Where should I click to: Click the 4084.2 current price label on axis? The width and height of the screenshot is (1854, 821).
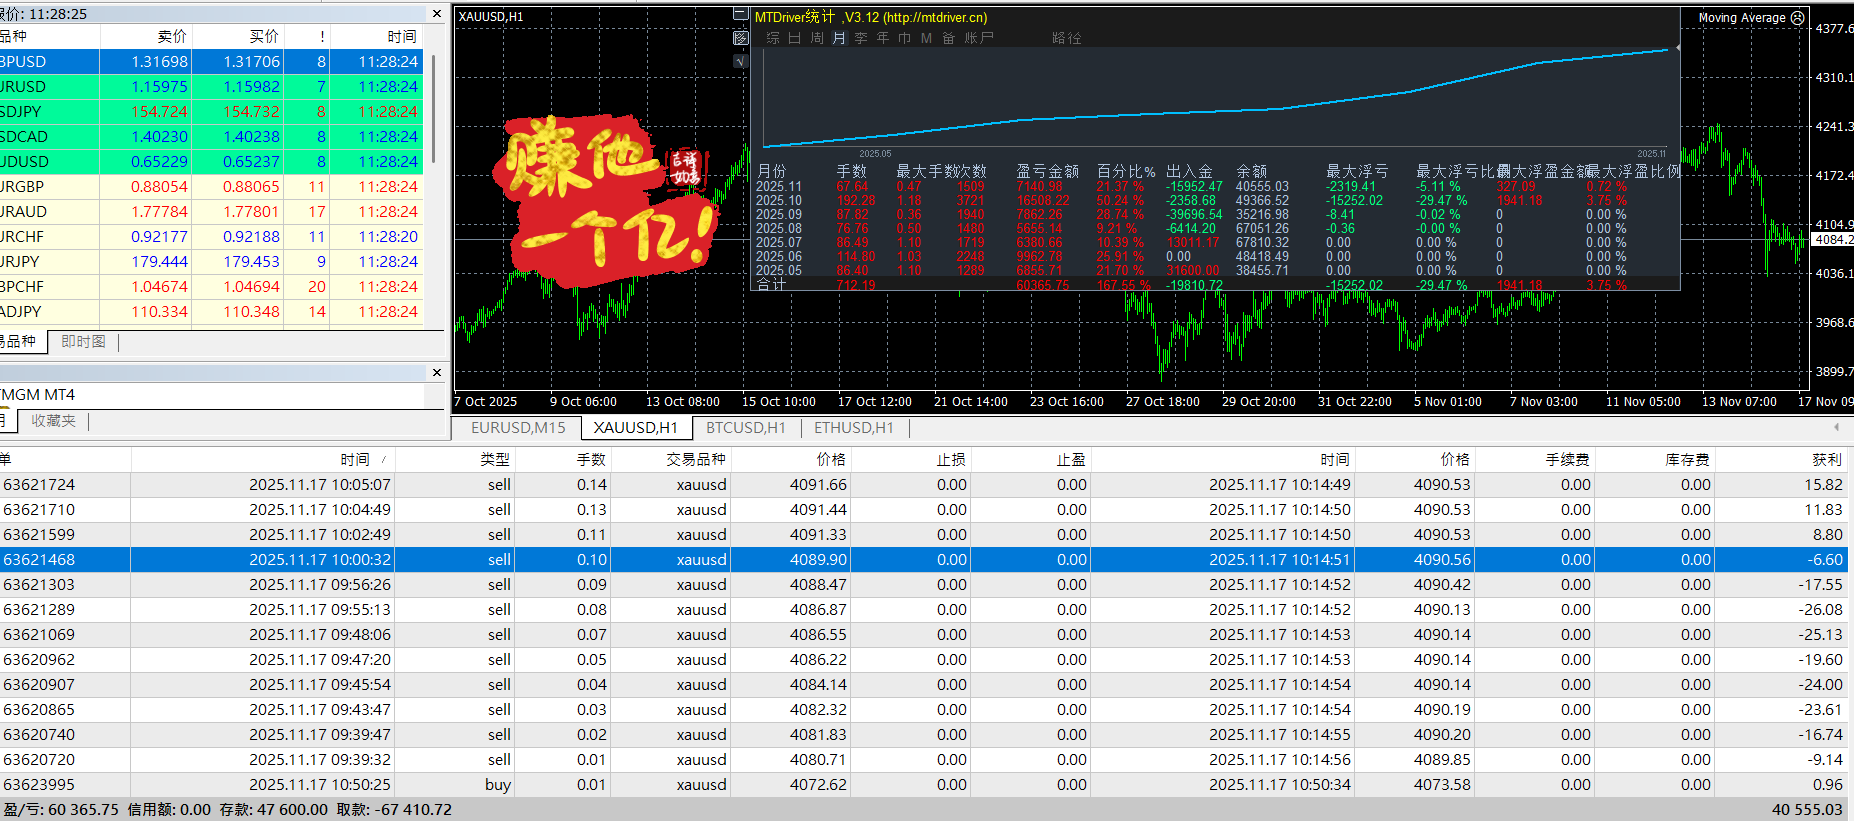pyautogui.click(x=1833, y=240)
